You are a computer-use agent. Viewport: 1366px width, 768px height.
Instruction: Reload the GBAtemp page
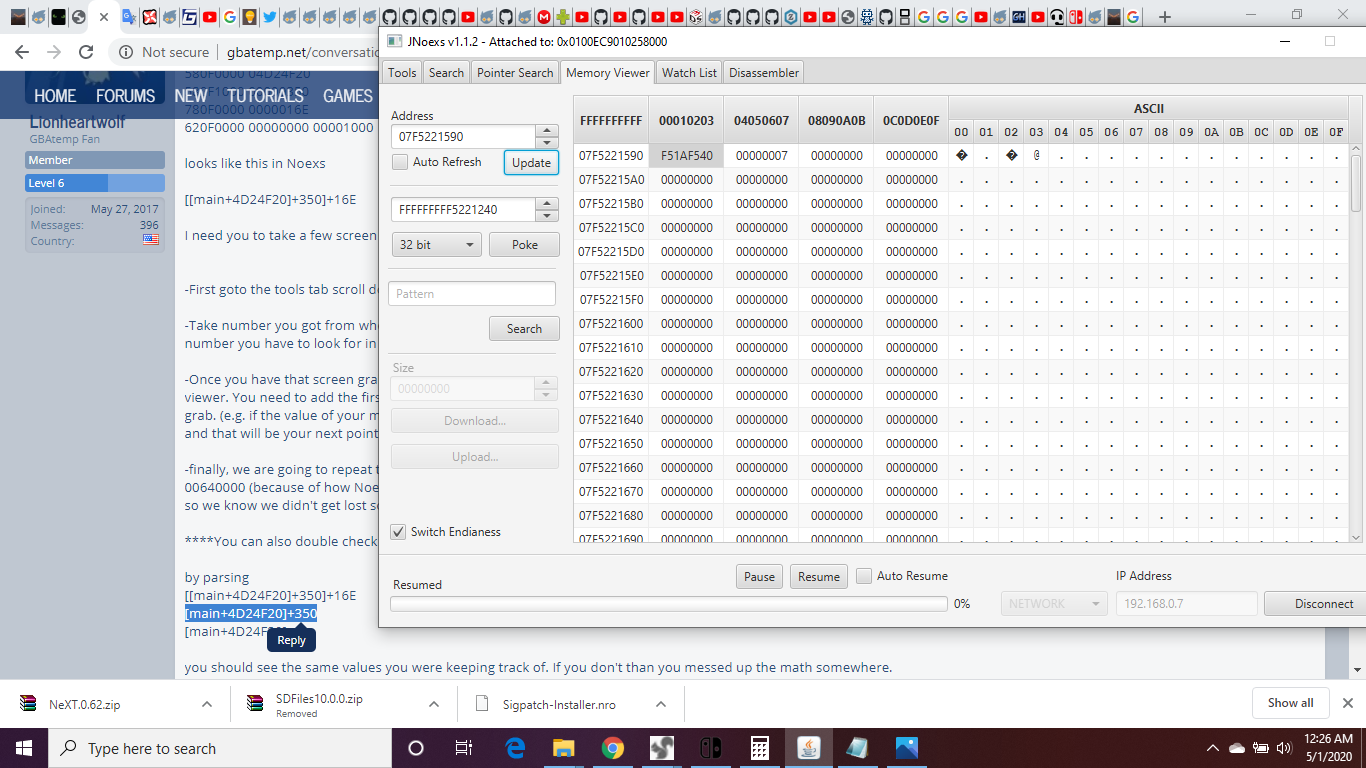click(x=86, y=52)
